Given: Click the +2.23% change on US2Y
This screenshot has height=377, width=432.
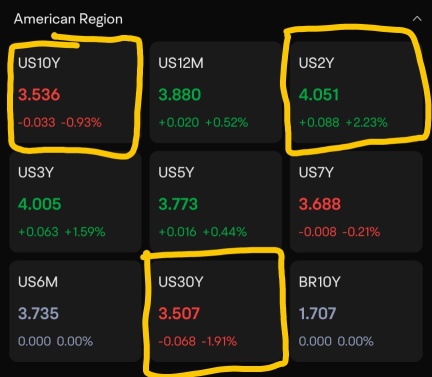Looking at the screenshot, I should pyautogui.click(x=367, y=122).
